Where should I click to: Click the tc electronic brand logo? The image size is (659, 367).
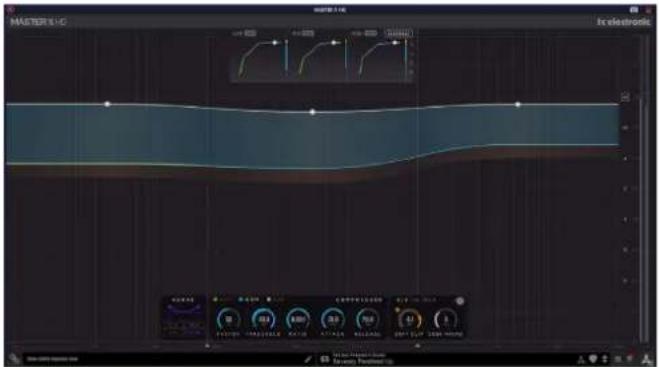(x=623, y=22)
